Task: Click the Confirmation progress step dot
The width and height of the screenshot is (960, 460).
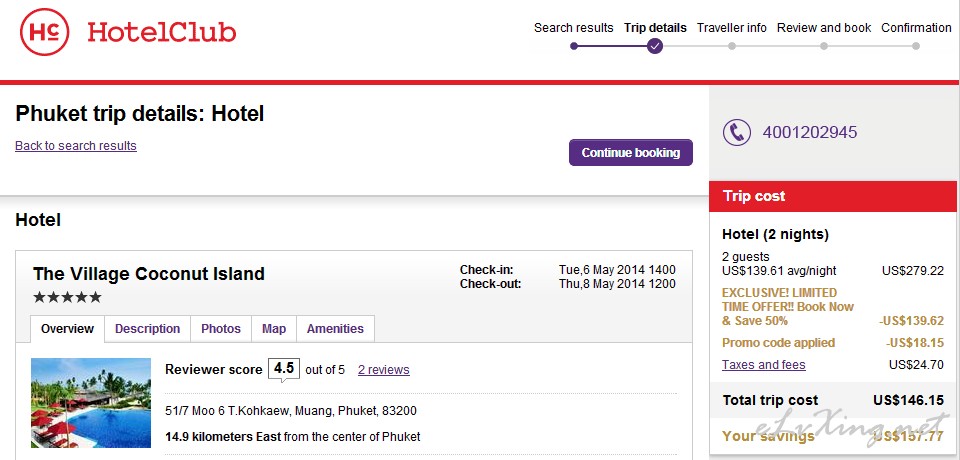Action: [916, 46]
